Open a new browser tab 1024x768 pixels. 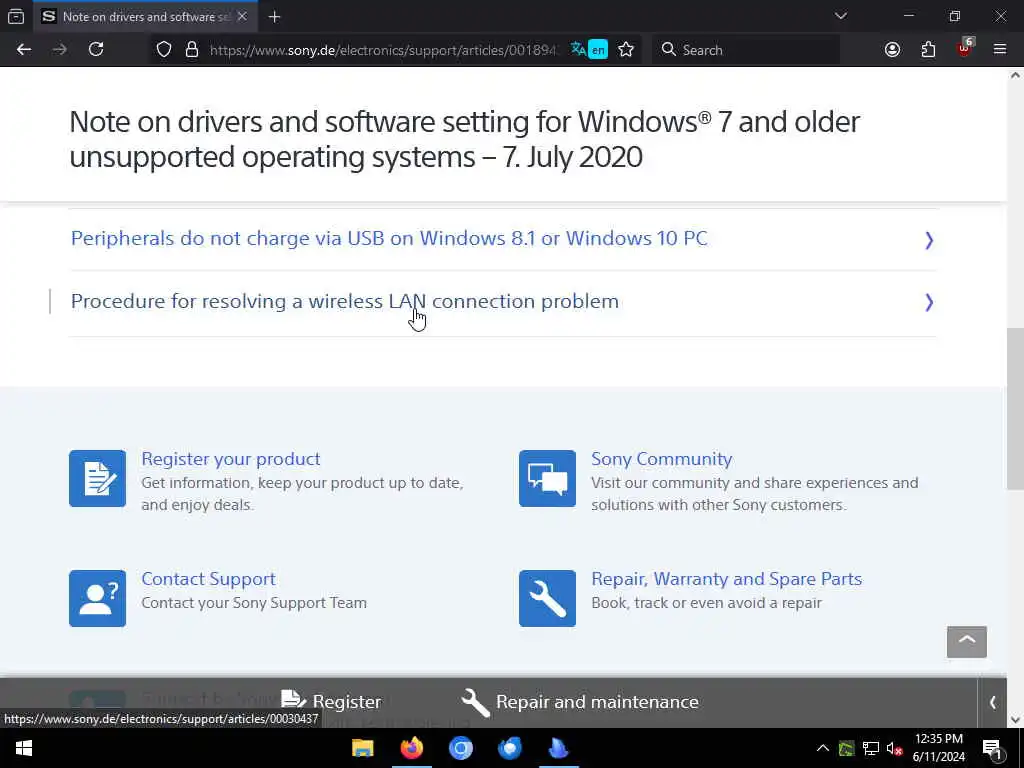(274, 17)
